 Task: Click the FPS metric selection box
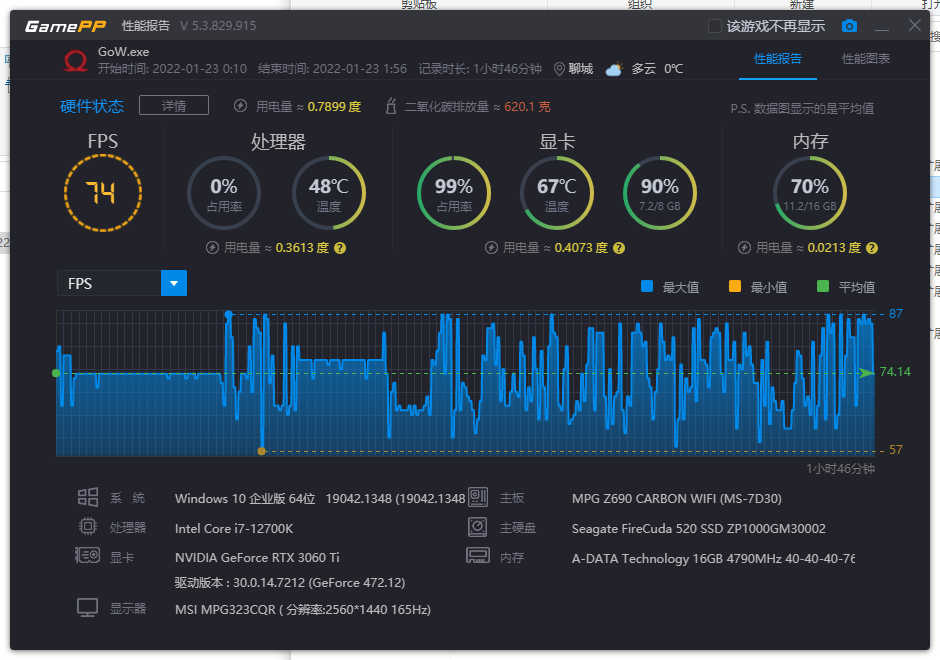pyautogui.click(x=122, y=283)
